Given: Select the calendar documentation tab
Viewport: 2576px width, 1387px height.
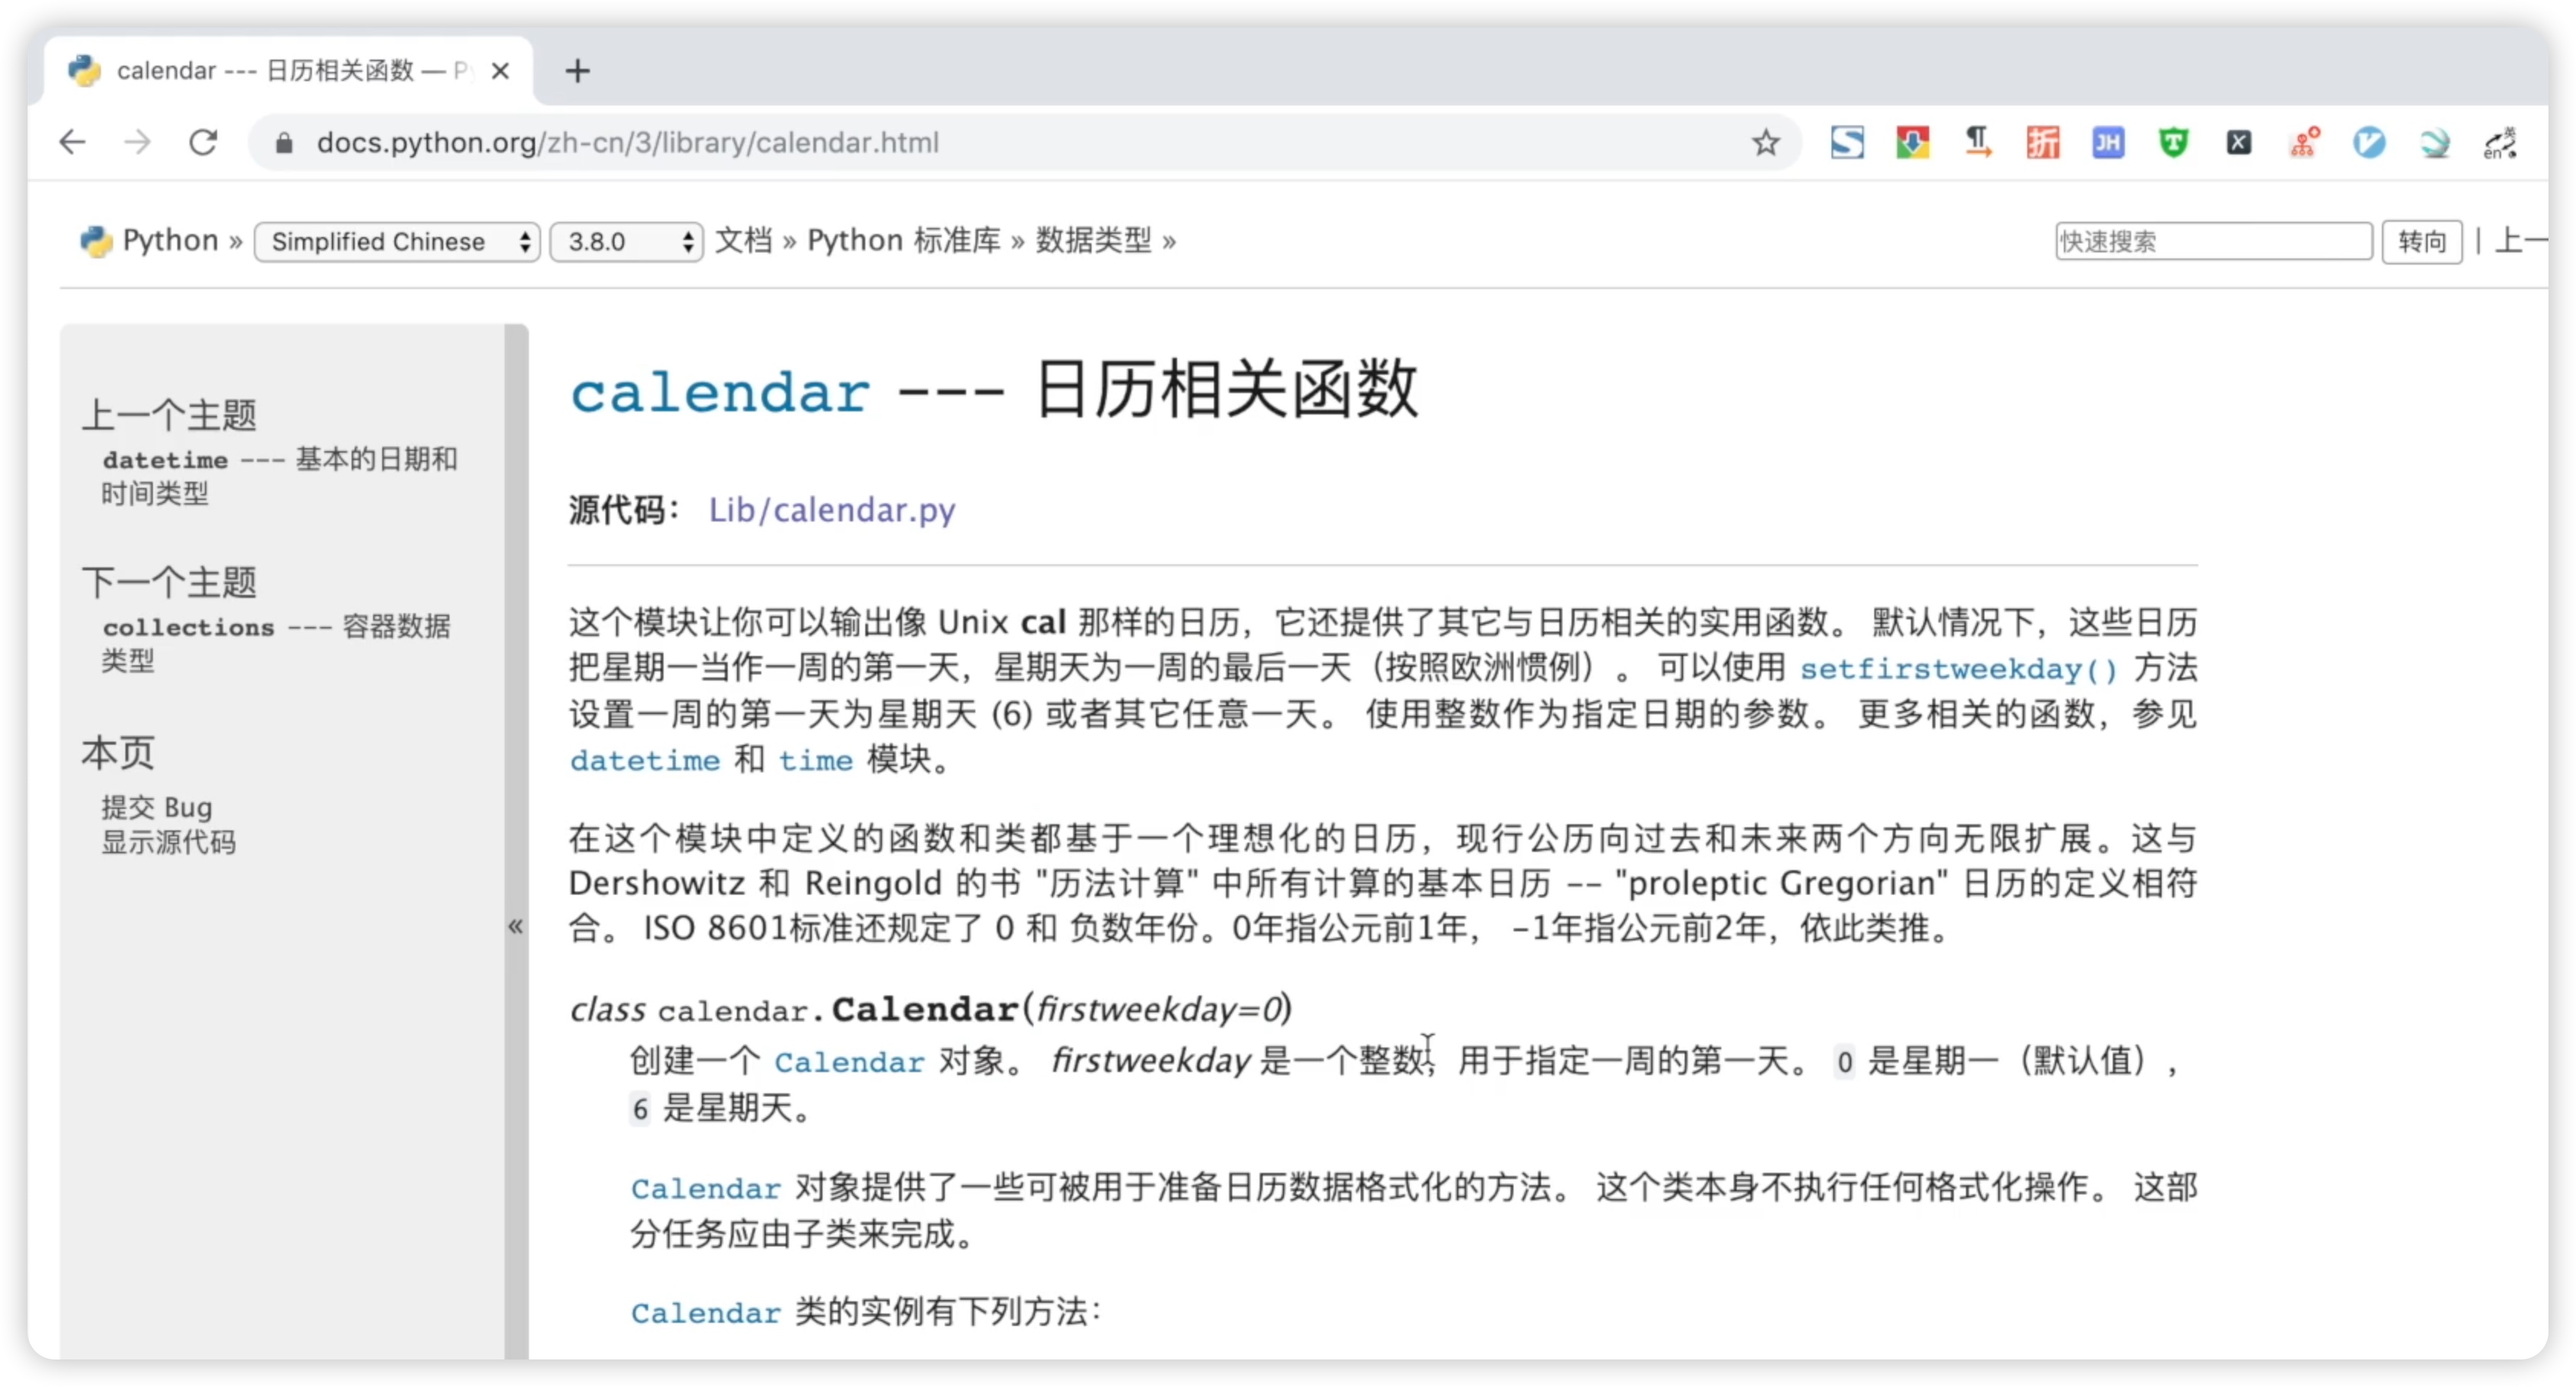Looking at the screenshot, I should tap(290, 71).
